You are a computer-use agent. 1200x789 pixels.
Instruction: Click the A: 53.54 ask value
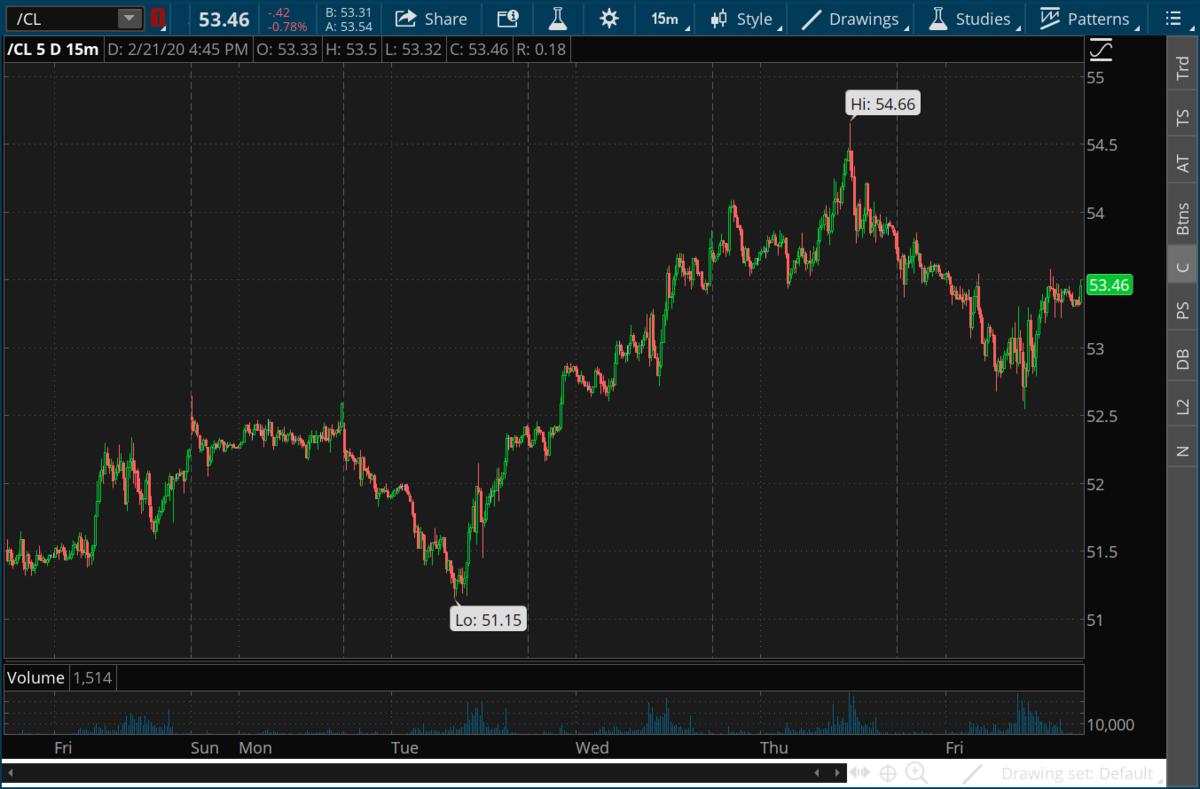point(349,26)
